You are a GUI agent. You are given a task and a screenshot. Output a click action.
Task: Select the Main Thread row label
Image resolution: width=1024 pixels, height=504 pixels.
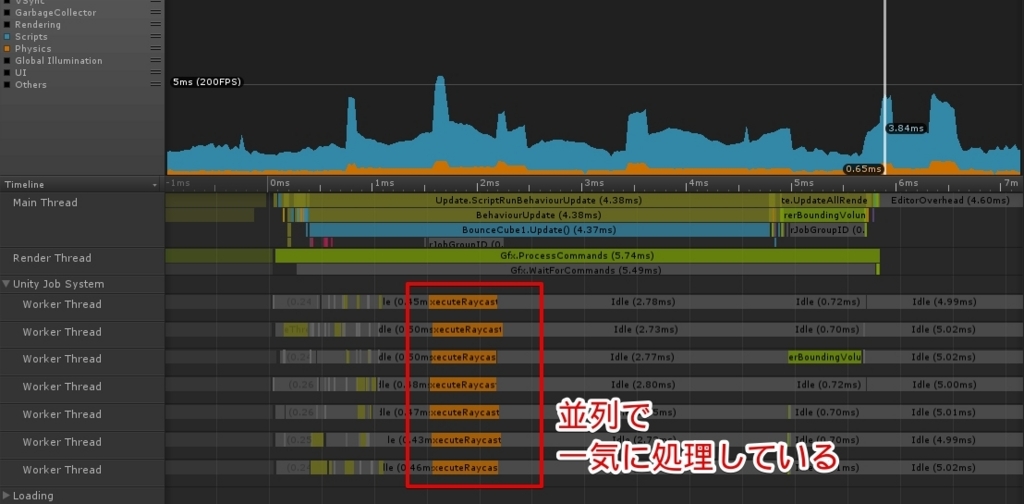45,202
